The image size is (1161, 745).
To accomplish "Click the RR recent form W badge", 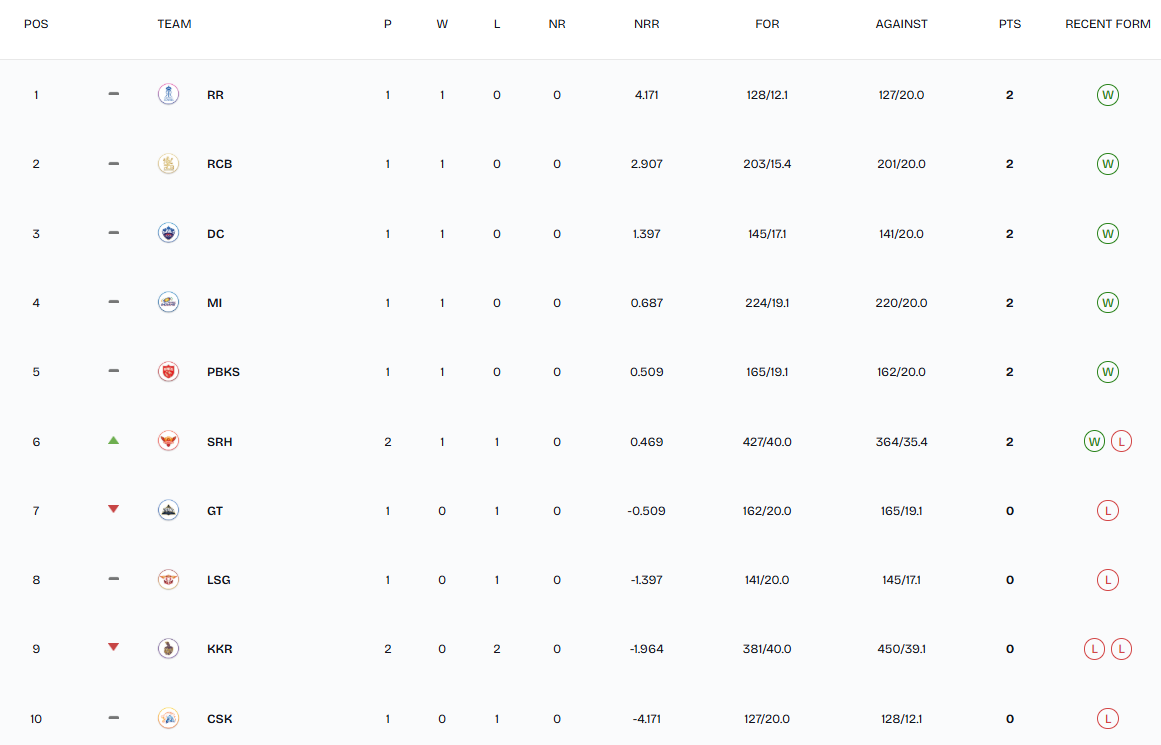I will [1107, 95].
